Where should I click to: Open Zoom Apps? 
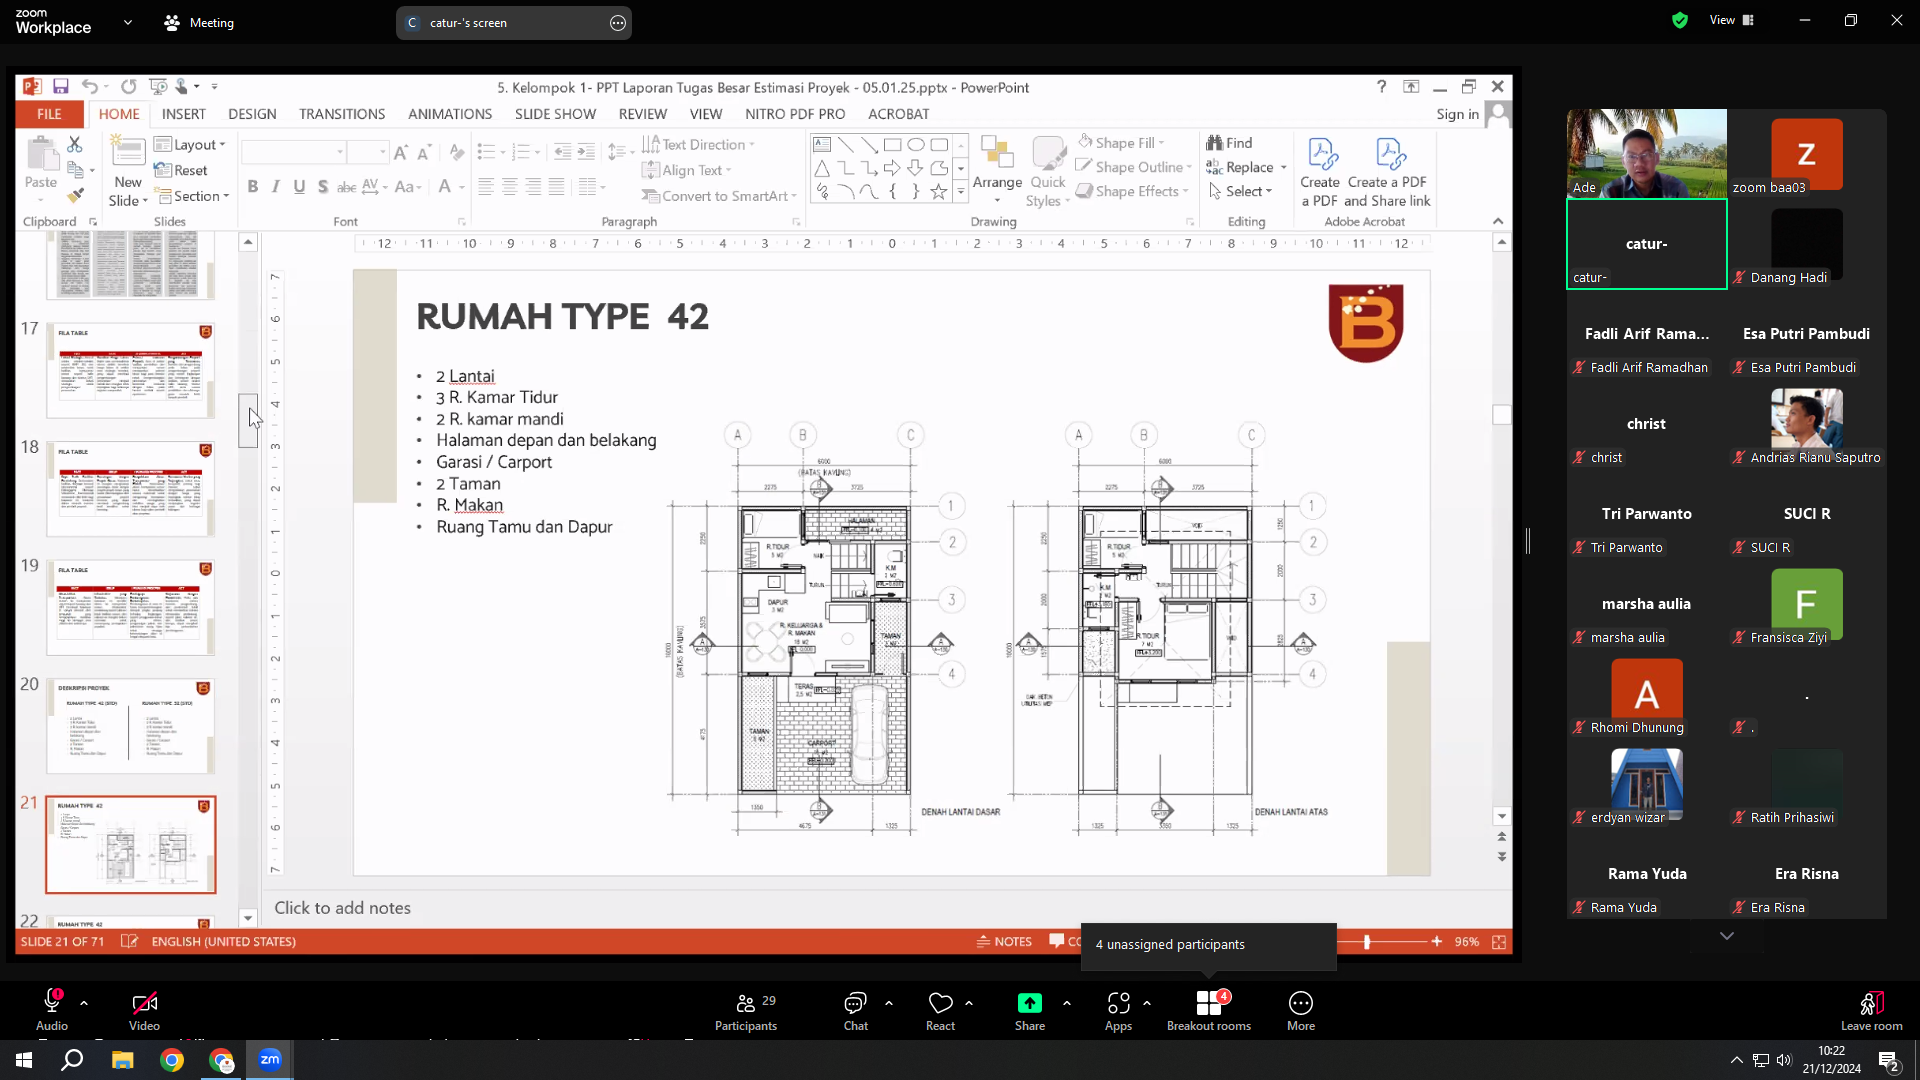point(1118,1011)
